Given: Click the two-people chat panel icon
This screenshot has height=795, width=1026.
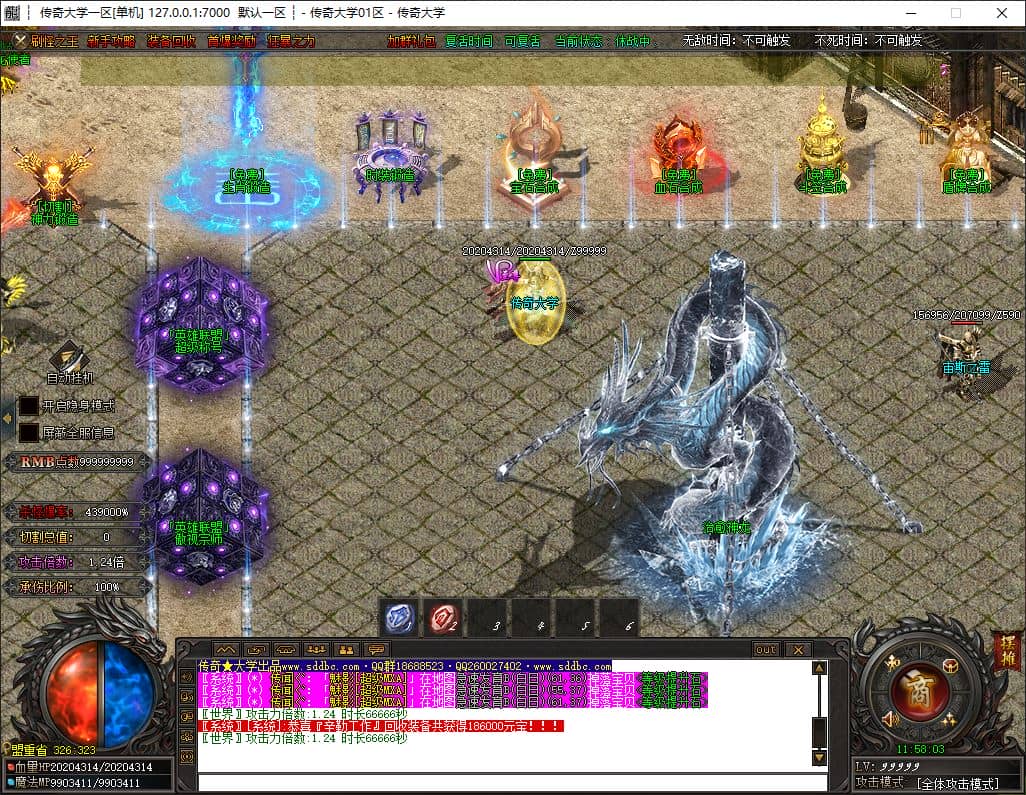Looking at the screenshot, I should [346, 649].
